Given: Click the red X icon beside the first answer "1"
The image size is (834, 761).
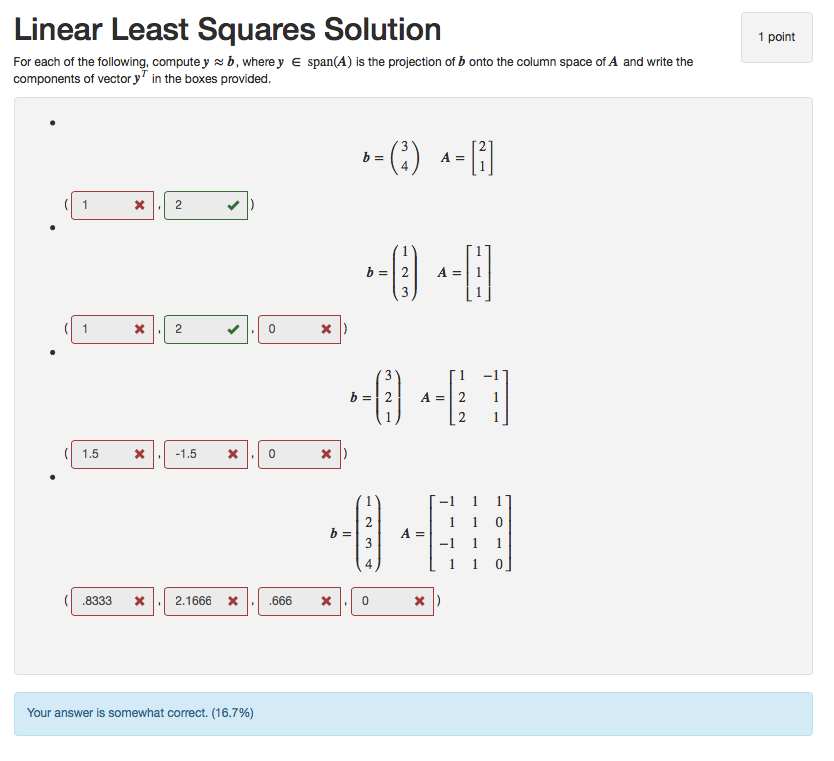Looking at the screenshot, I should tap(137, 205).
